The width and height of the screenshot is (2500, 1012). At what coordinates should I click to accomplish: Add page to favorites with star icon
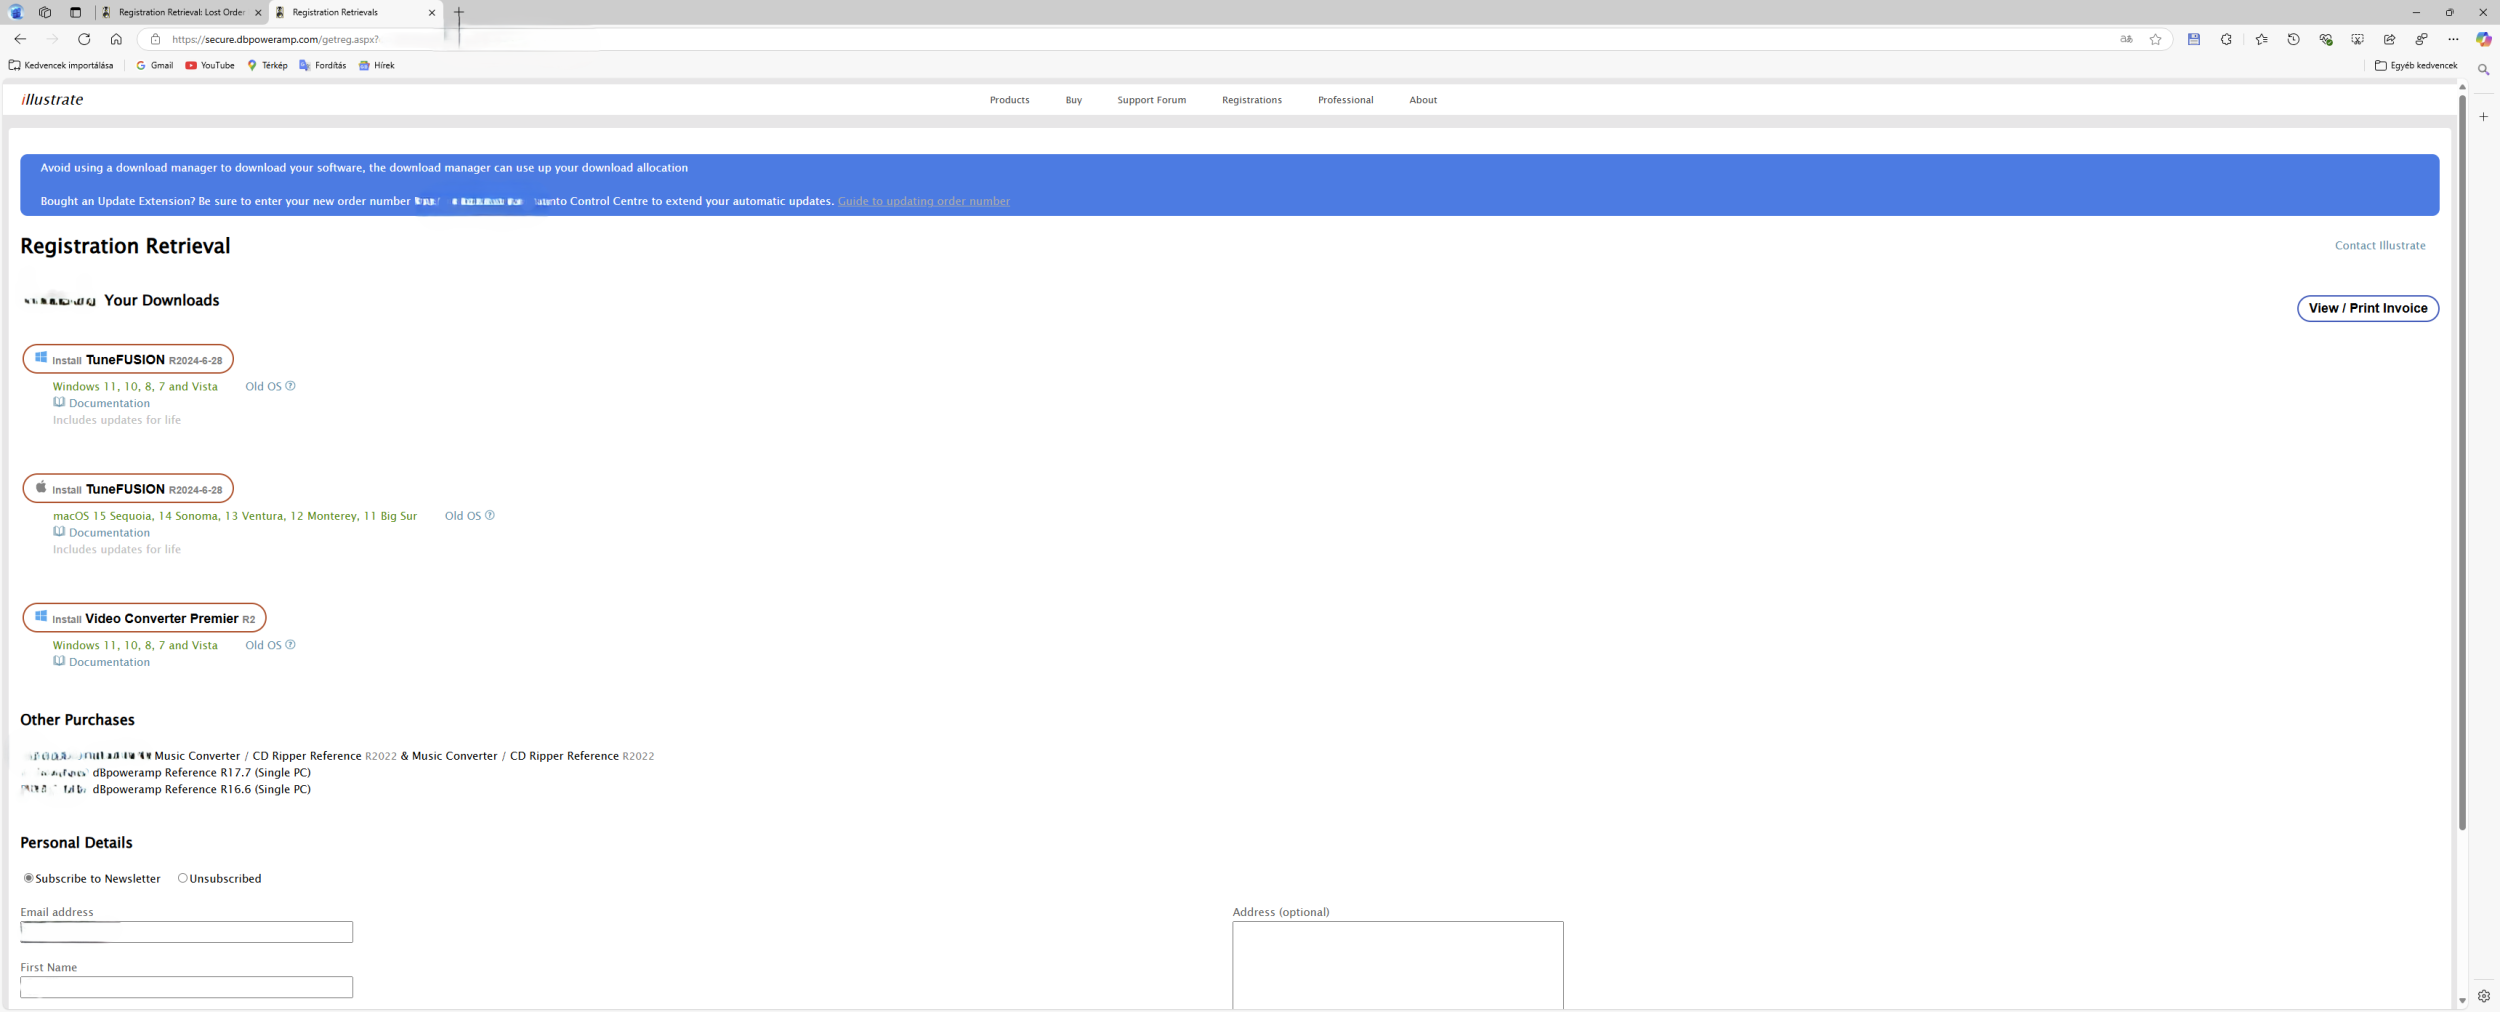pos(2155,39)
